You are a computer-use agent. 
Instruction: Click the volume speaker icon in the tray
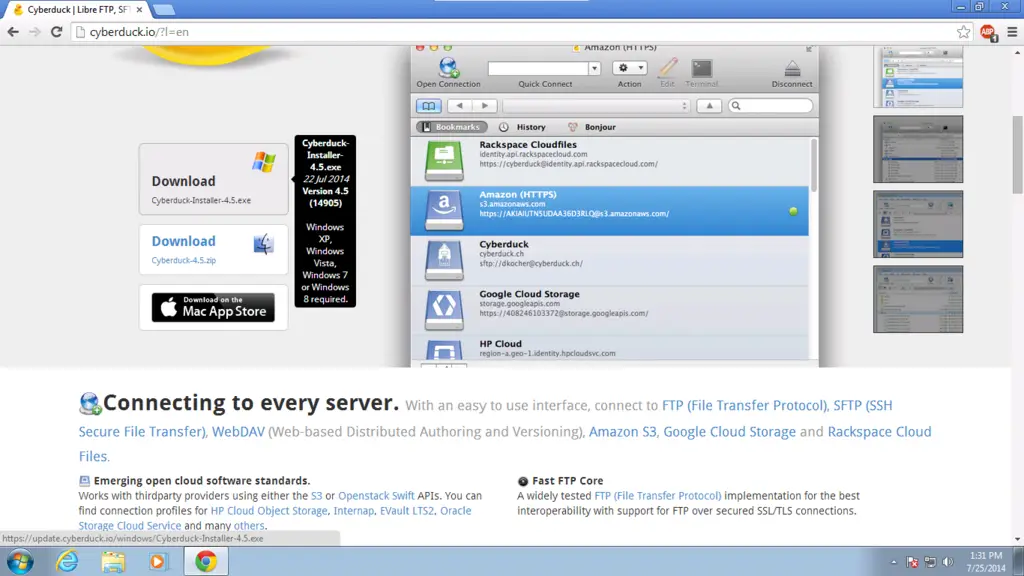(x=948, y=562)
